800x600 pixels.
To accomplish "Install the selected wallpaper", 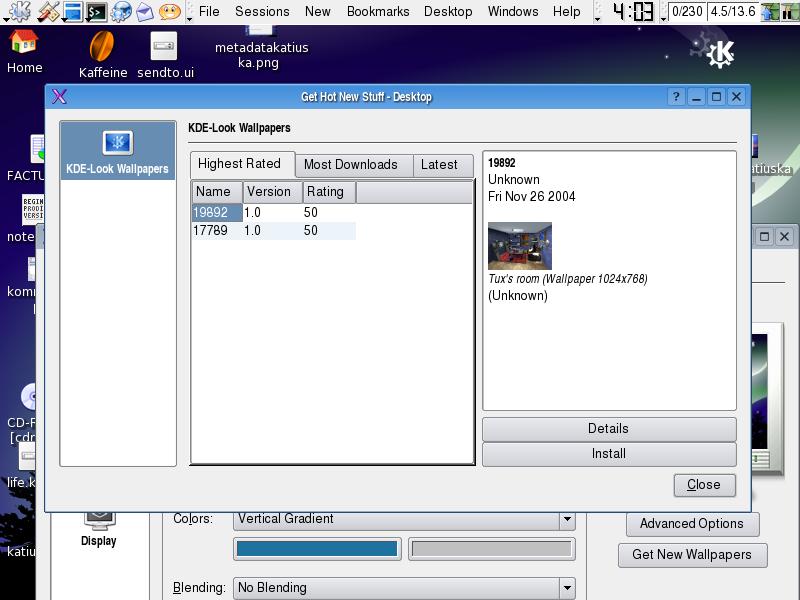I will [x=609, y=454].
